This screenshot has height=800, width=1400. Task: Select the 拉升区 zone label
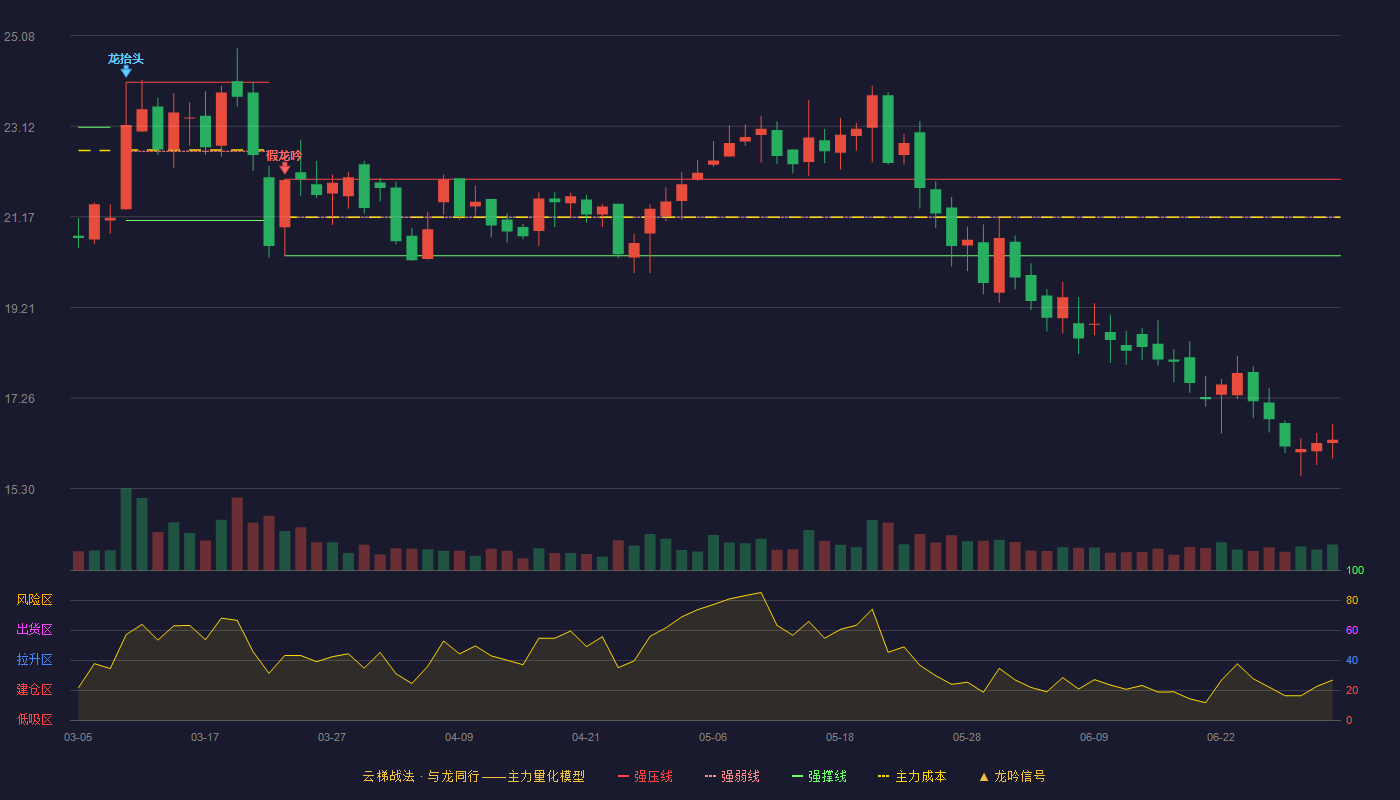[x=34, y=660]
